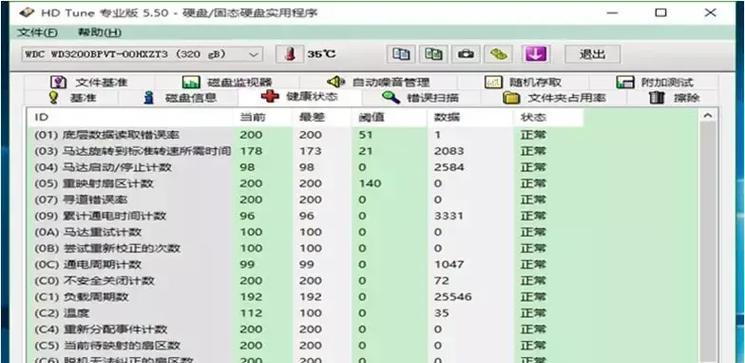Switch to the 错误扫描 tab
Image resolution: width=745 pixels, height=363 pixels.
[421, 98]
